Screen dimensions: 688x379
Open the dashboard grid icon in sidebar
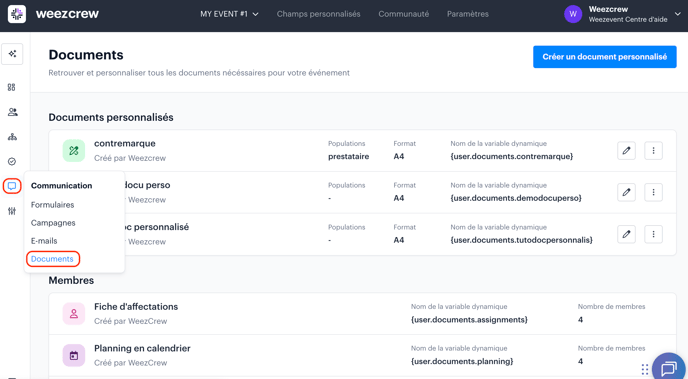tap(12, 87)
